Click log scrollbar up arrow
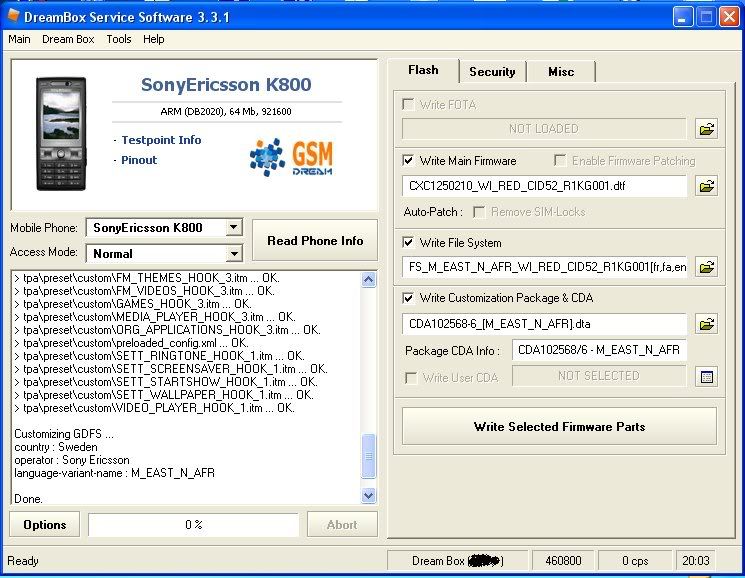 (x=368, y=280)
